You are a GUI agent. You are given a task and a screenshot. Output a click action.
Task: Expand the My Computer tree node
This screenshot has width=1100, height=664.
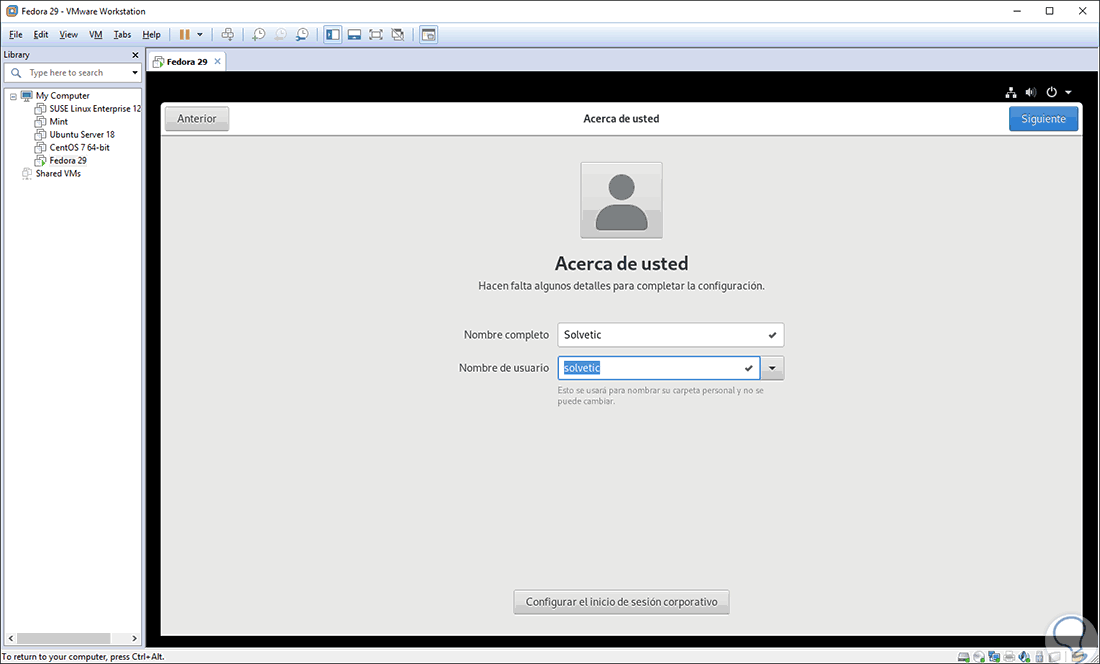[14, 95]
